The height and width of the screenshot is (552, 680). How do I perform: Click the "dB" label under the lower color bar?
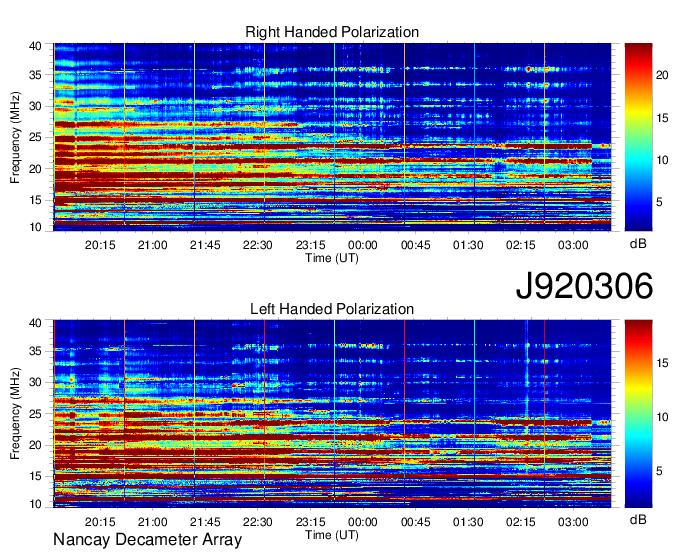pos(638,519)
